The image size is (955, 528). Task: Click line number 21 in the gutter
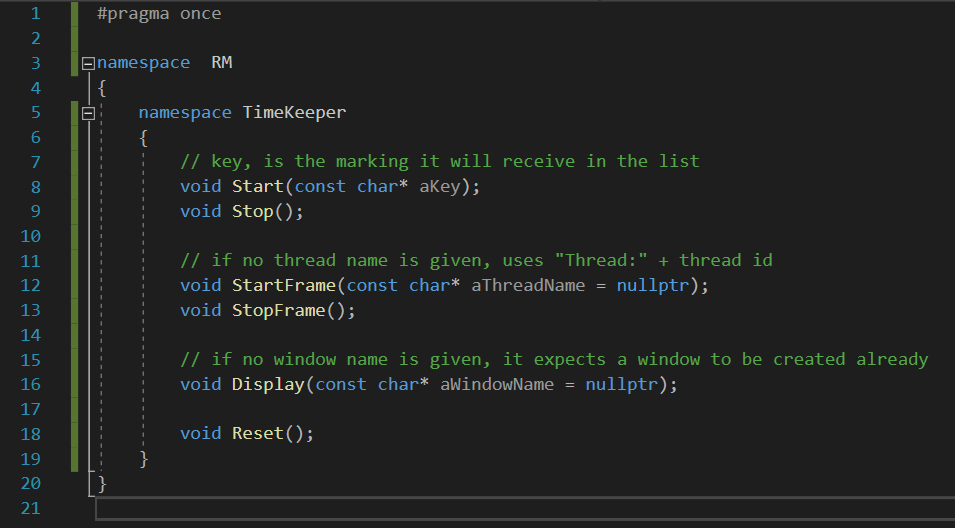[x=30, y=509]
